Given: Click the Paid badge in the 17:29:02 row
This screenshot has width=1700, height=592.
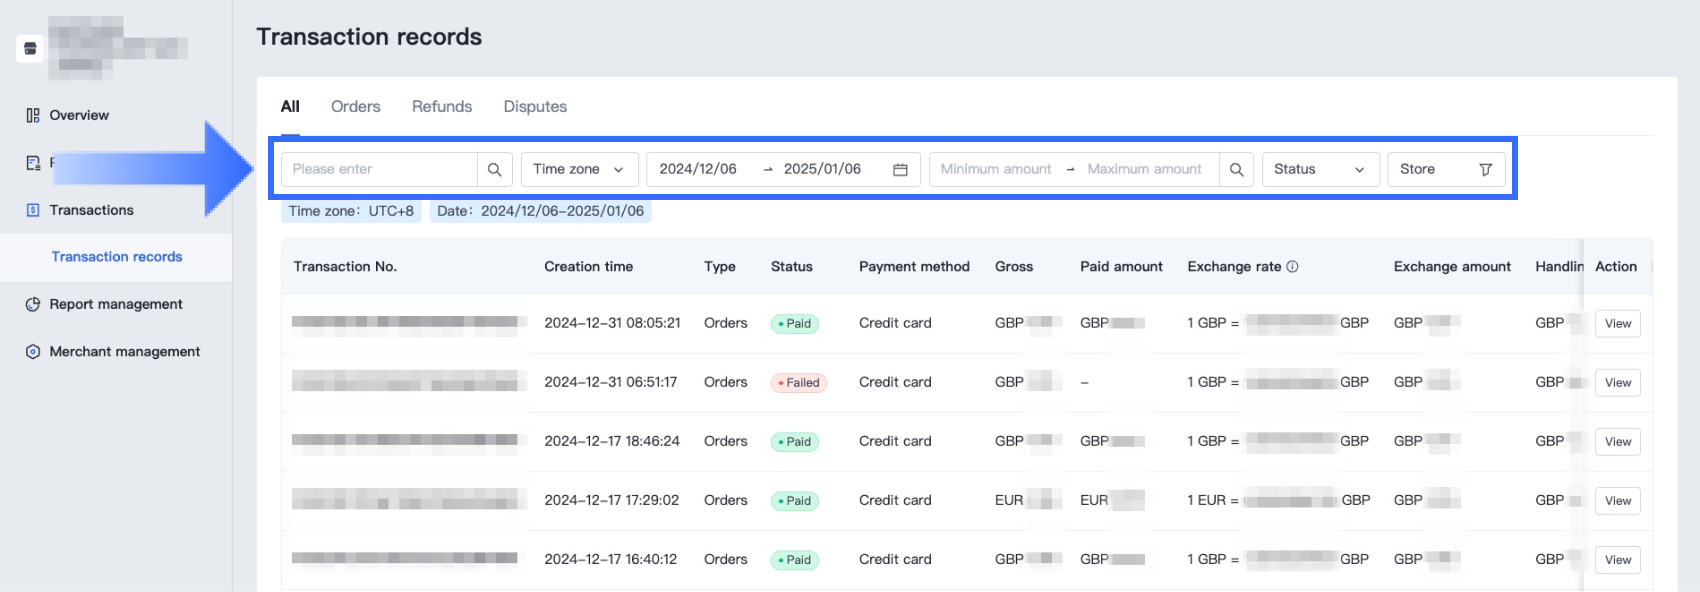Looking at the screenshot, I should (795, 501).
